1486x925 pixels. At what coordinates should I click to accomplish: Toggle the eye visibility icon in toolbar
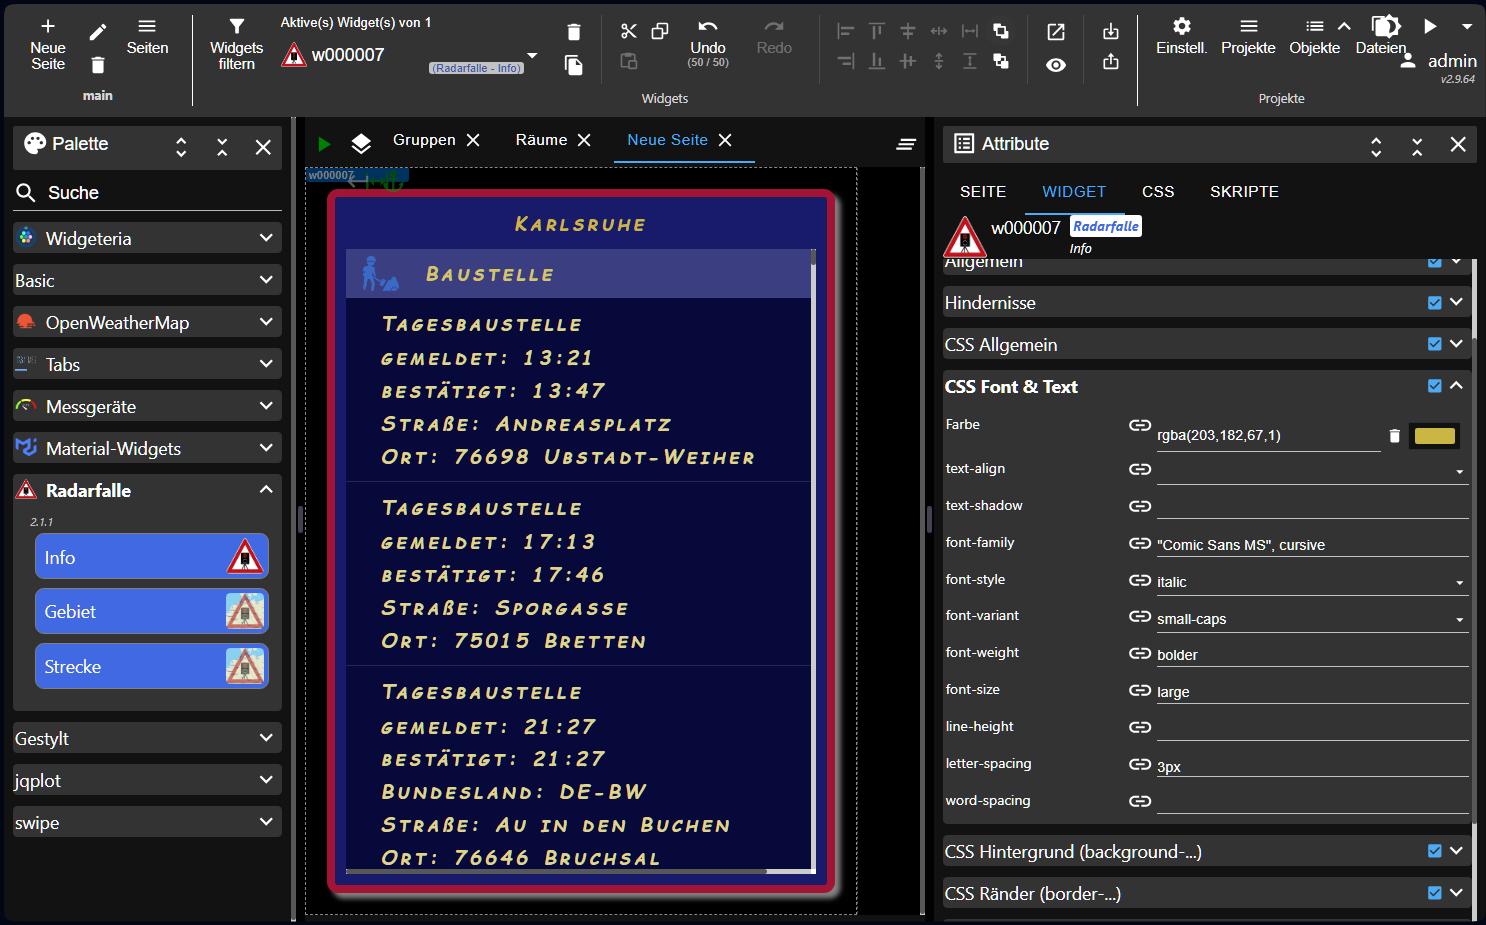pyautogui.click(x=1056, y=65)
